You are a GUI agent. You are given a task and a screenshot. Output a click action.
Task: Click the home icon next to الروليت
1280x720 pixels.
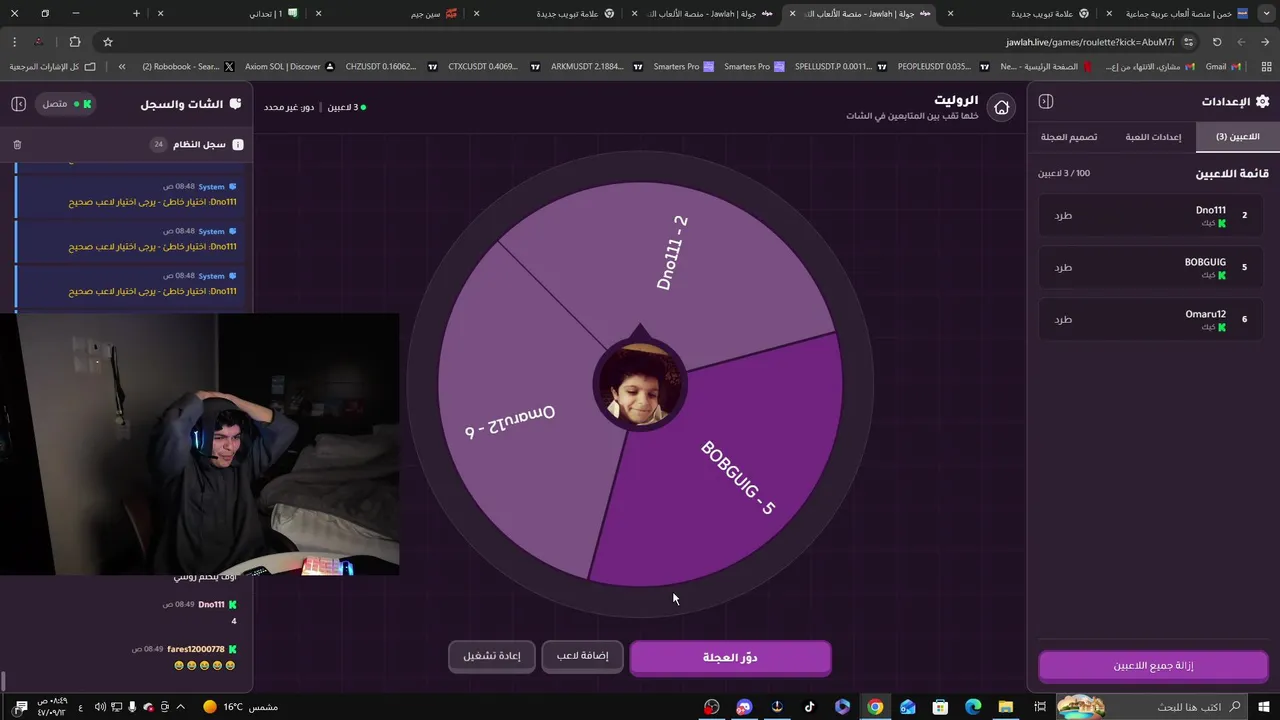click(1001, 108)
